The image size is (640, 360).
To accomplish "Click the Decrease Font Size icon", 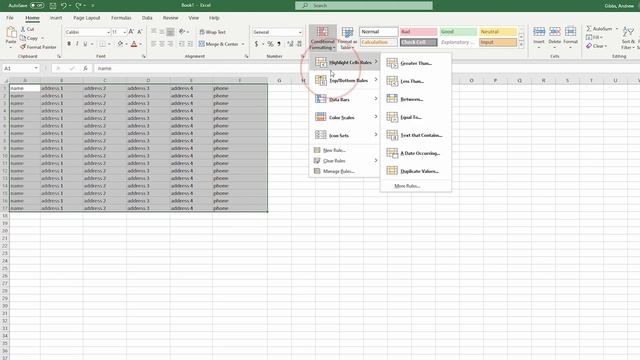I will click(140, 32).
